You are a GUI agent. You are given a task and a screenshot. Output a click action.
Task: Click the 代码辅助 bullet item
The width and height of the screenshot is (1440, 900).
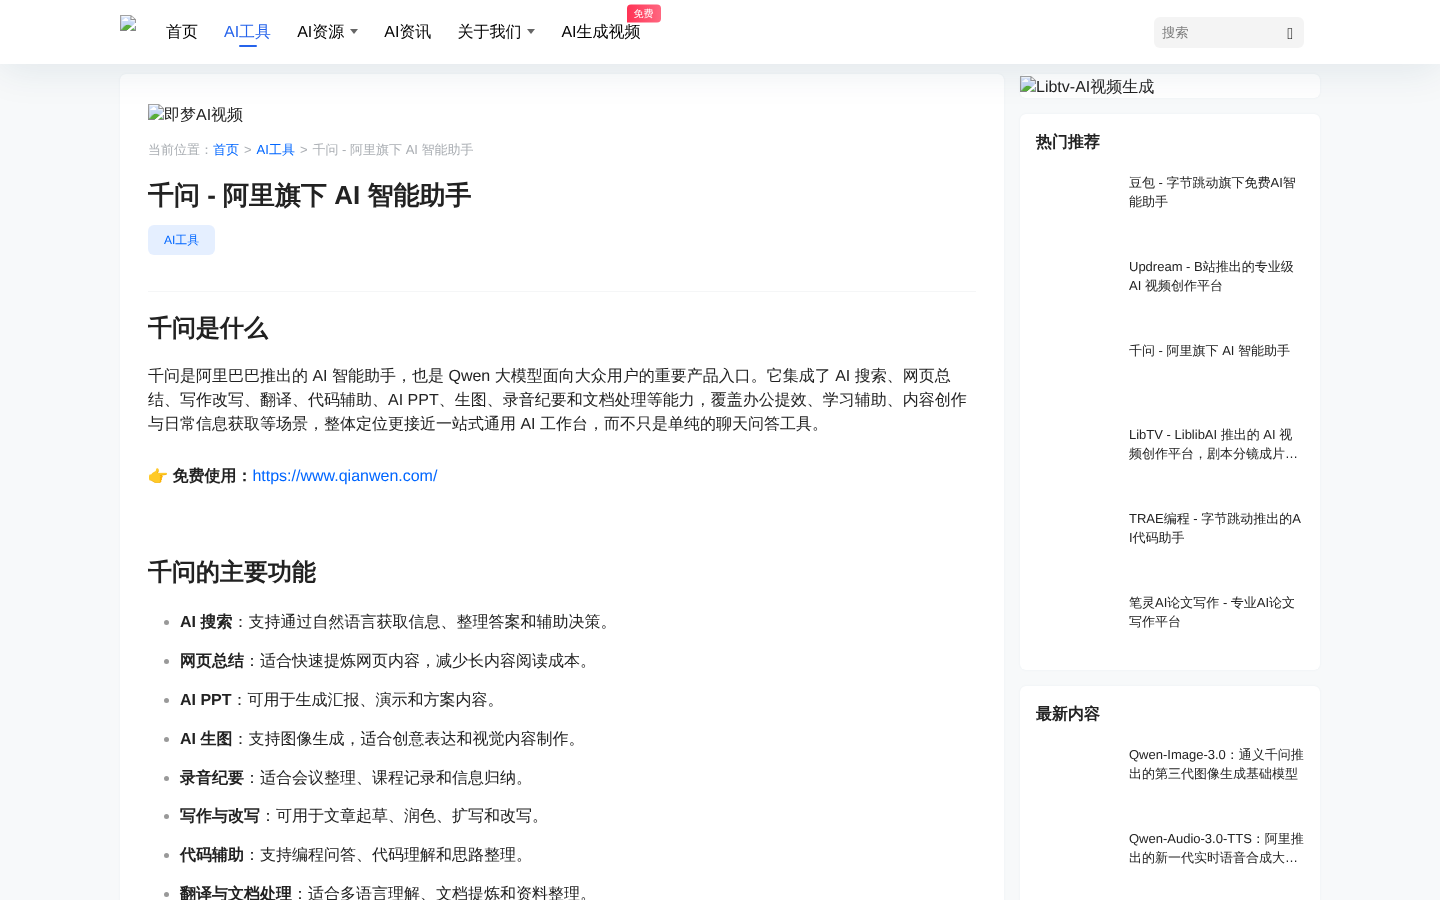[x=356, y=855]
